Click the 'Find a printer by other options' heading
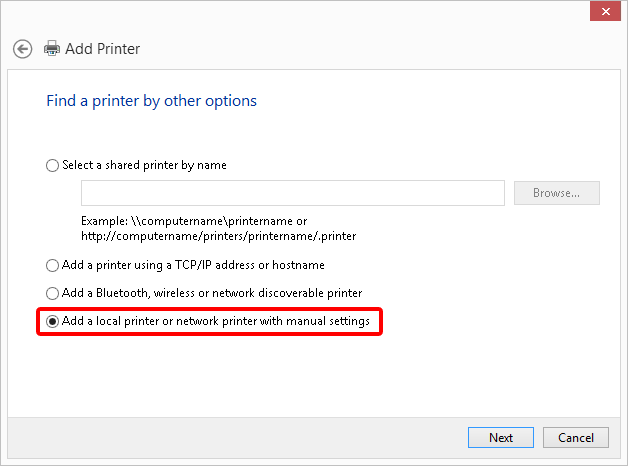This screenshot has height=466, width=628. point(151,101)
